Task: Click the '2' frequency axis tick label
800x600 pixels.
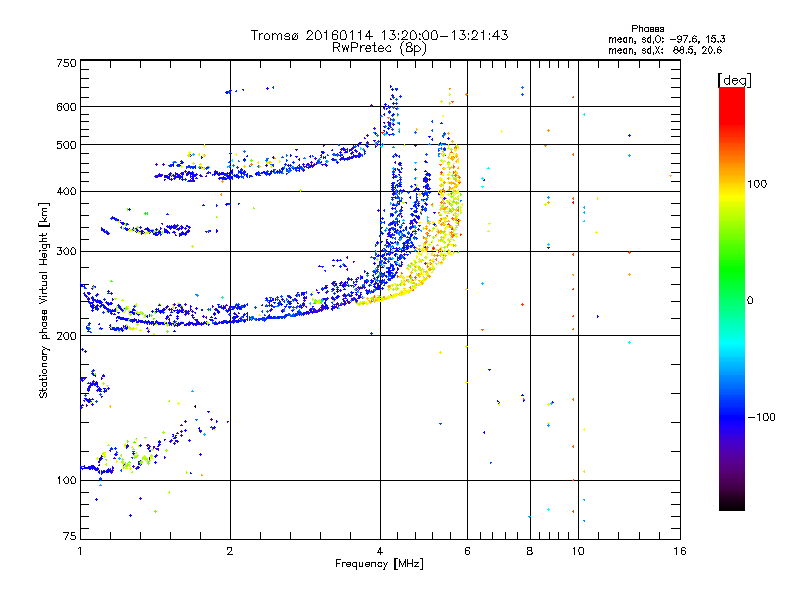Action: 230,551
